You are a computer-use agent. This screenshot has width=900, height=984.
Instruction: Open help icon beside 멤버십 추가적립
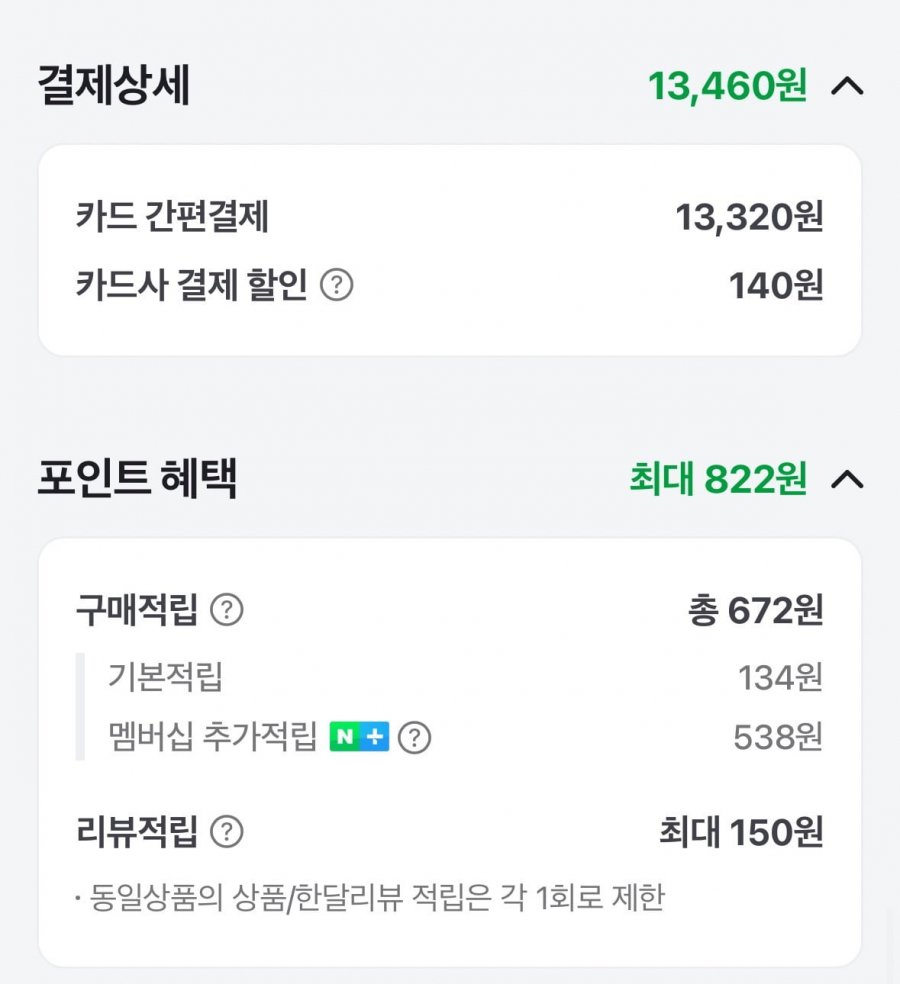click(414, 737)
